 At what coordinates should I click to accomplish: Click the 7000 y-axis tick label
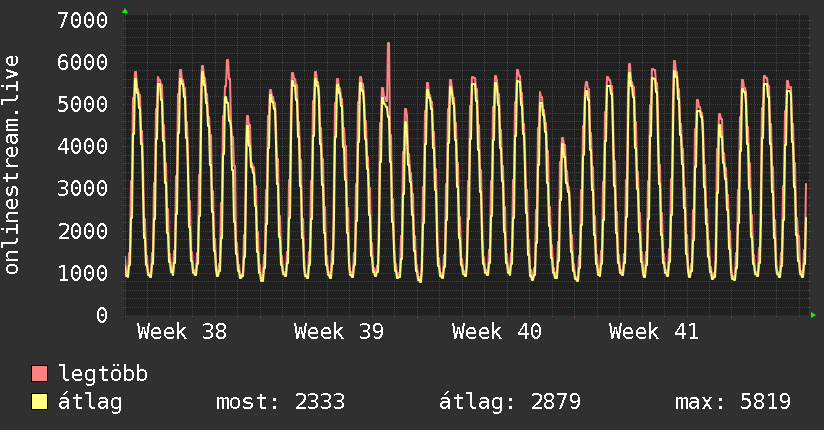tap(83, 20)
